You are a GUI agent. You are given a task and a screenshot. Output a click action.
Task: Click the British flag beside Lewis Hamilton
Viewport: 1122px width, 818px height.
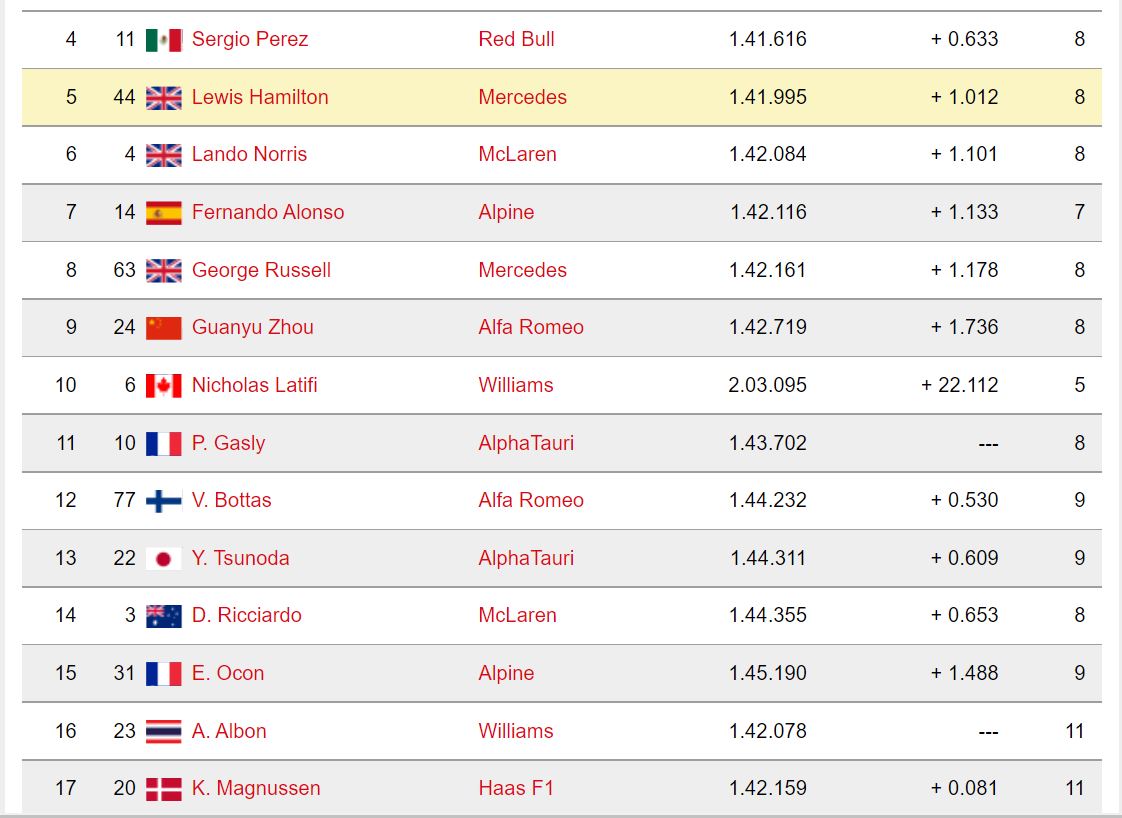(163, 97)
